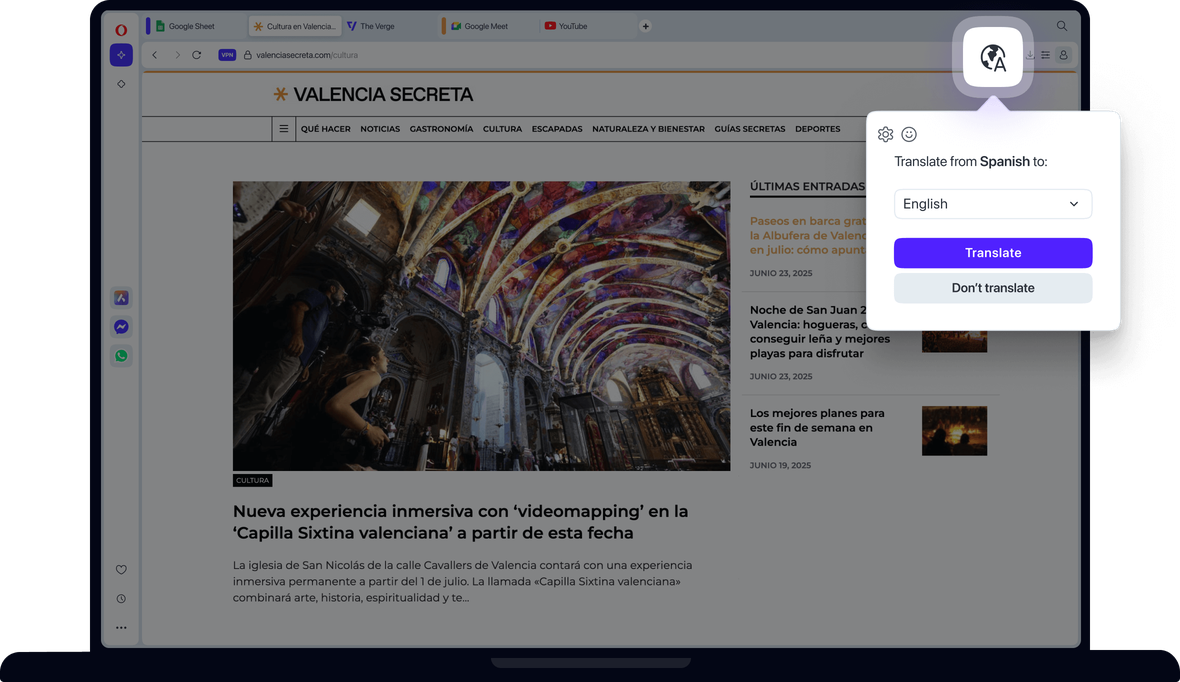Open 'Los mejores planes' article link

click(817, 428)
